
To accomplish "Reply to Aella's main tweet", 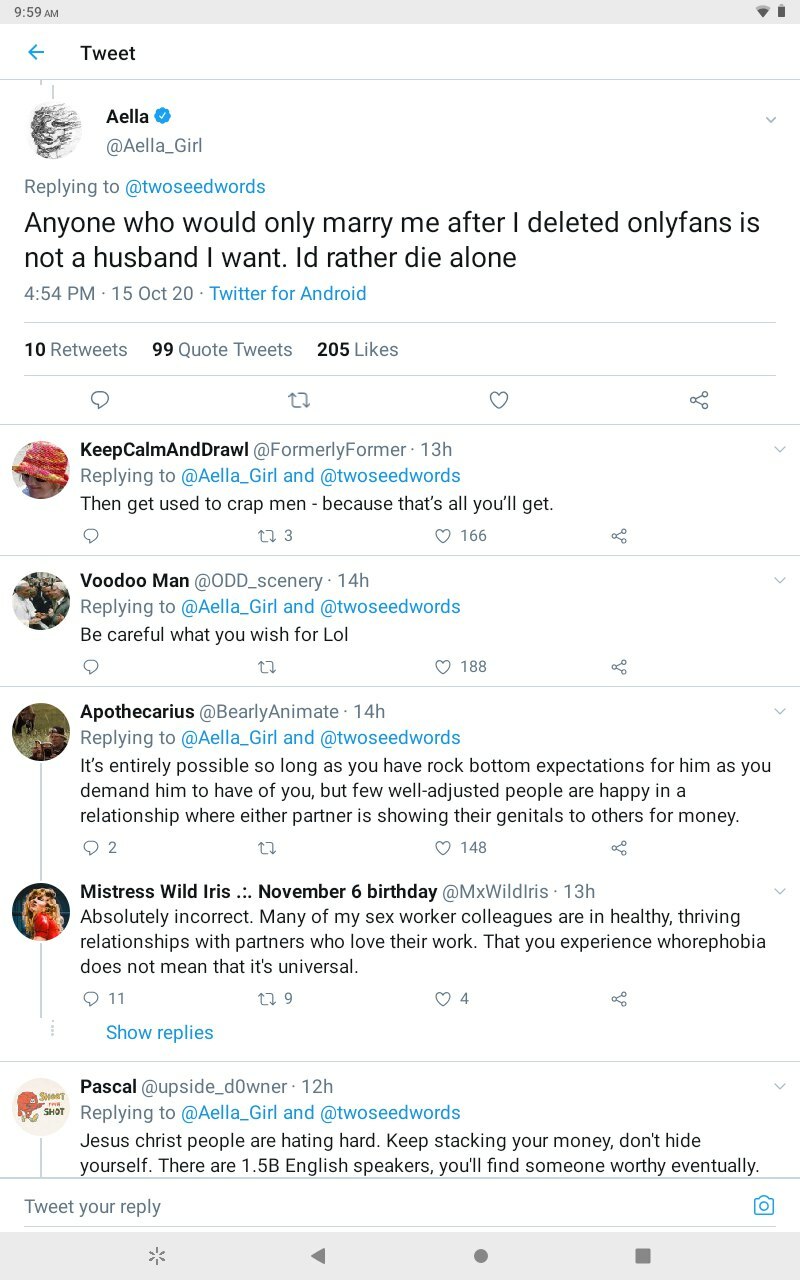I will [99, 400].
